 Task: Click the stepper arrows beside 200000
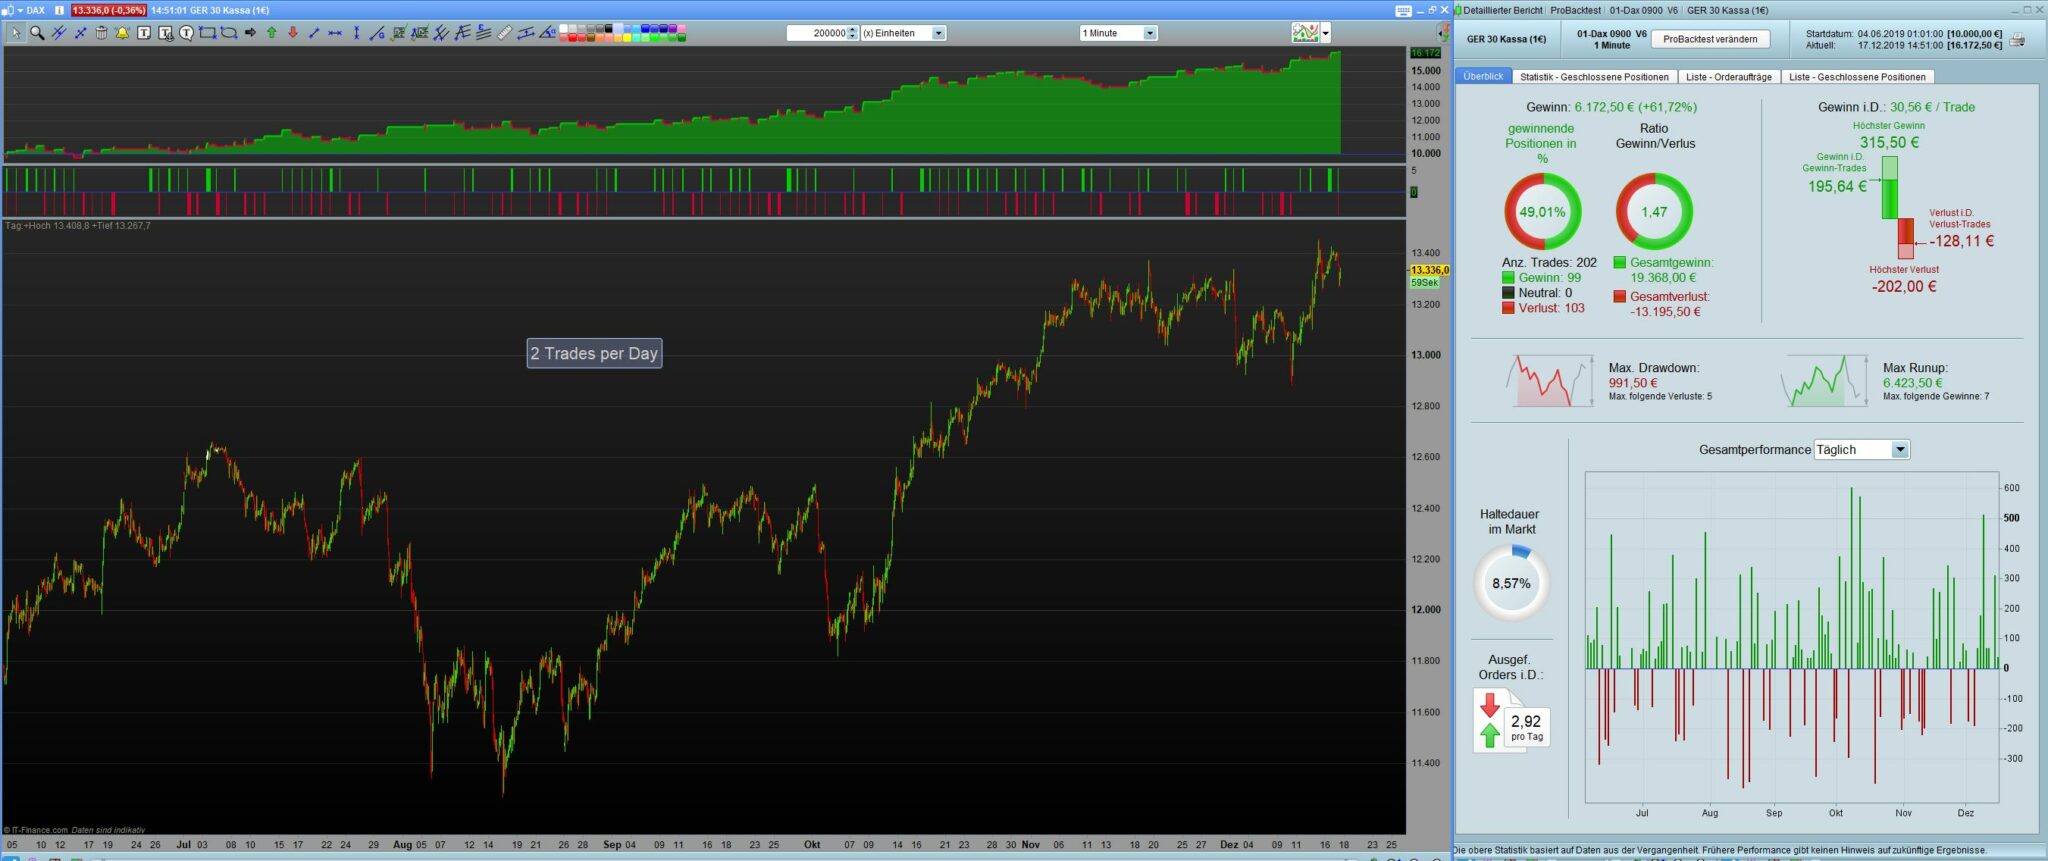pos(853,33)
